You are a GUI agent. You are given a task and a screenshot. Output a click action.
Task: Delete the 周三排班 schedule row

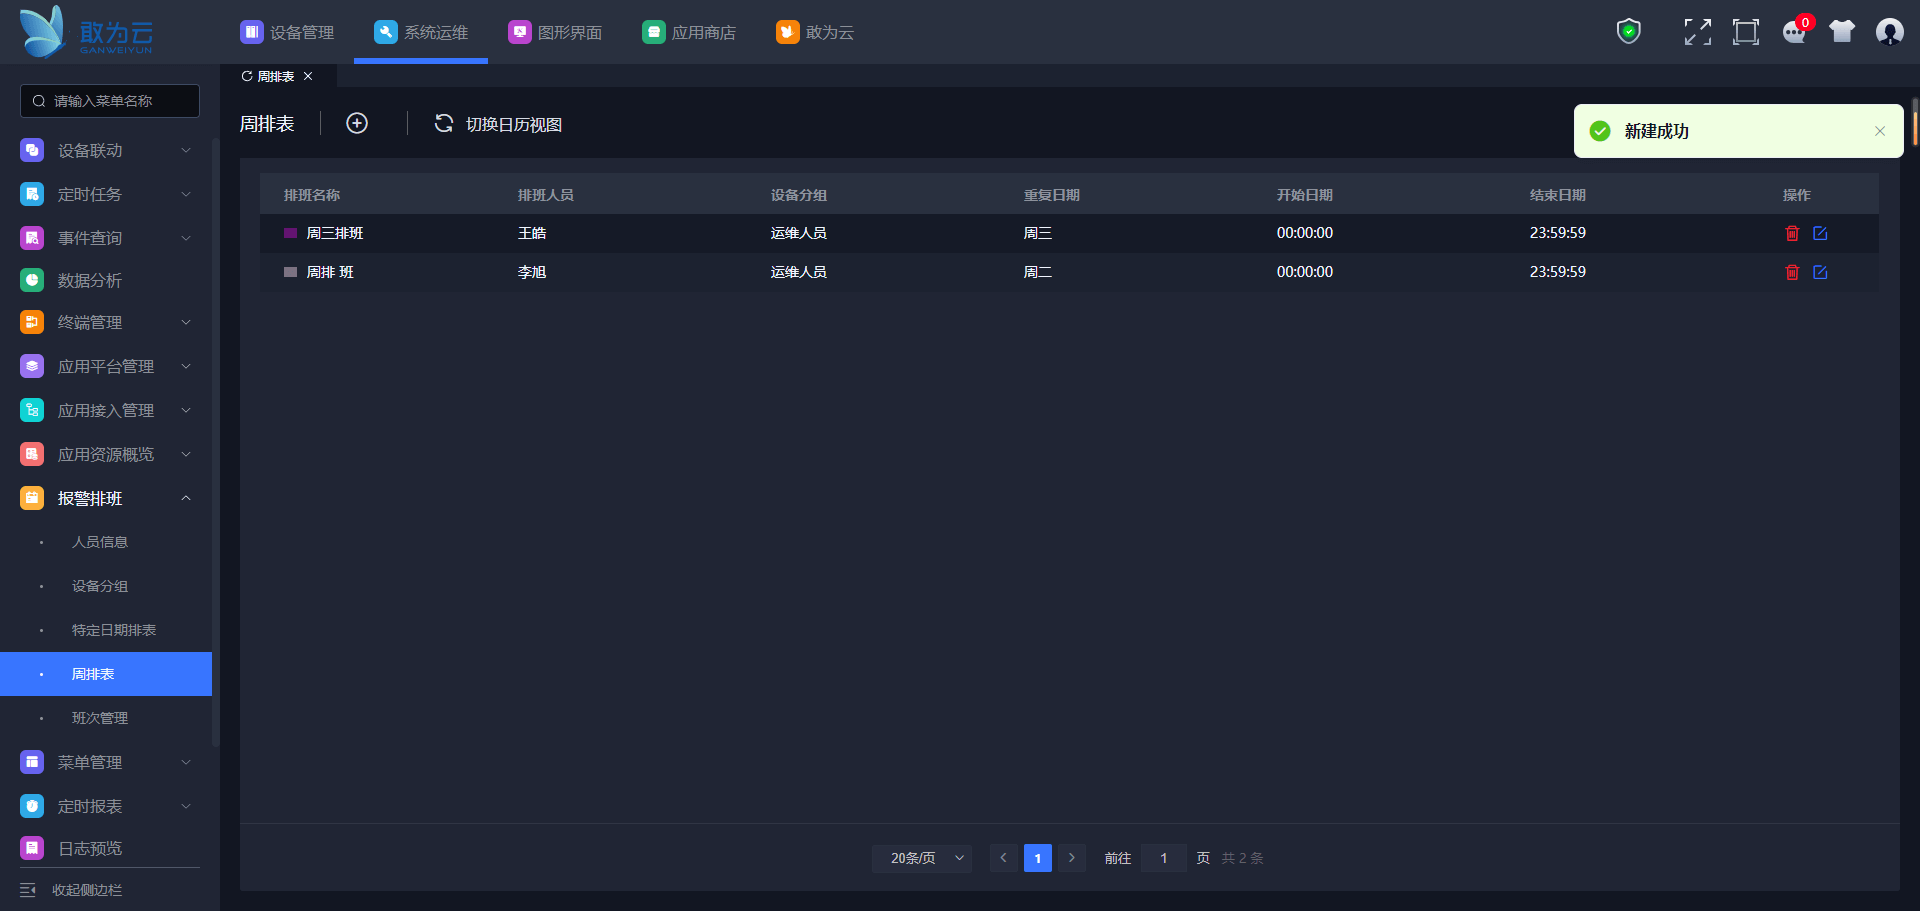(x=1792, y=233)
